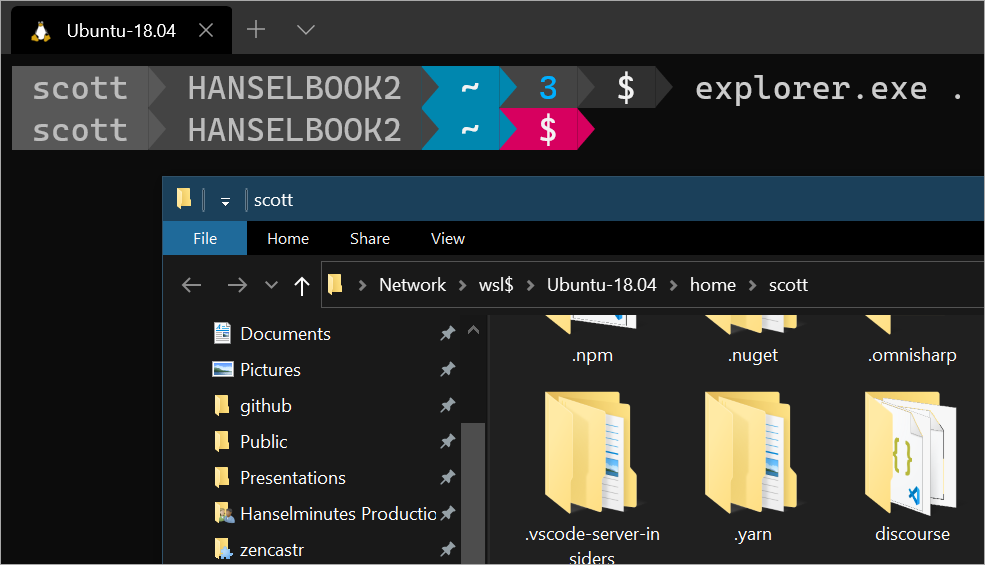Viewport: 985px width, 565px height.
Task: Open Quick Access Toolbar customize dropdown
Action: point(225,202)
